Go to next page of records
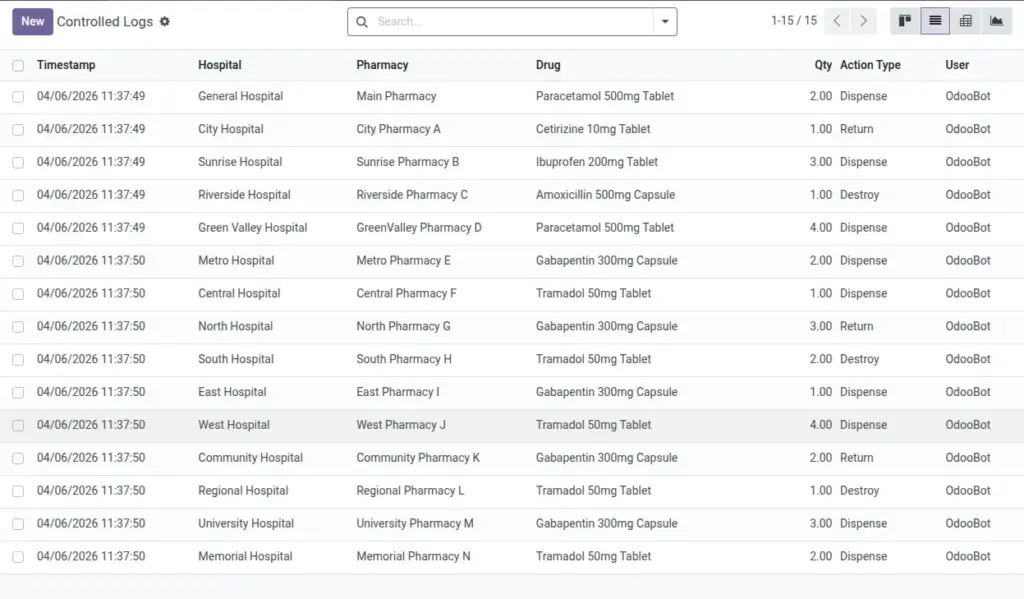The image size is (1024, 599). (863, 21)
